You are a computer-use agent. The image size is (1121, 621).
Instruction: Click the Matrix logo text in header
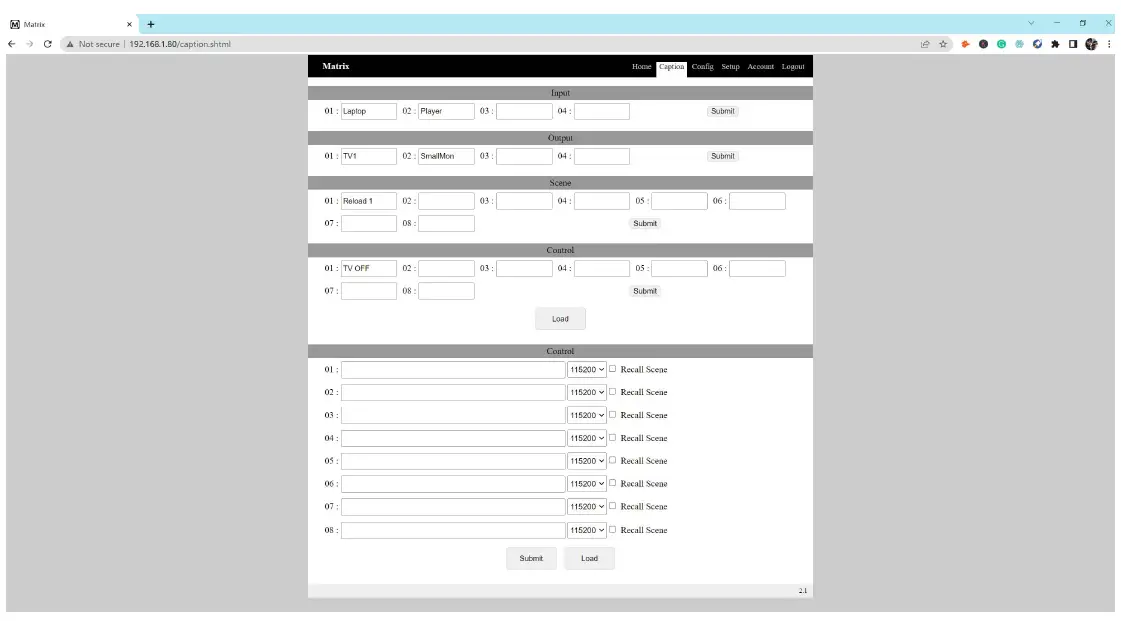336,66
